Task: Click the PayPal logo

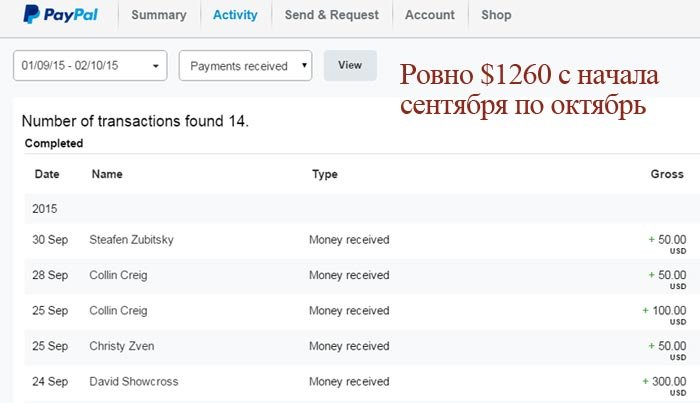Action: [x=60, y=15]
